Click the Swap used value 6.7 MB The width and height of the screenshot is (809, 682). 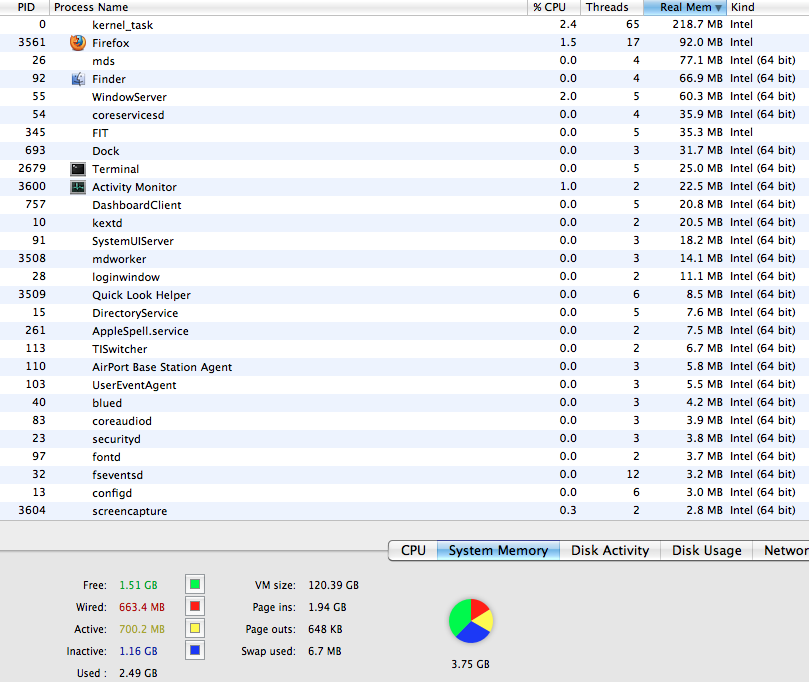tap(325, 651)
